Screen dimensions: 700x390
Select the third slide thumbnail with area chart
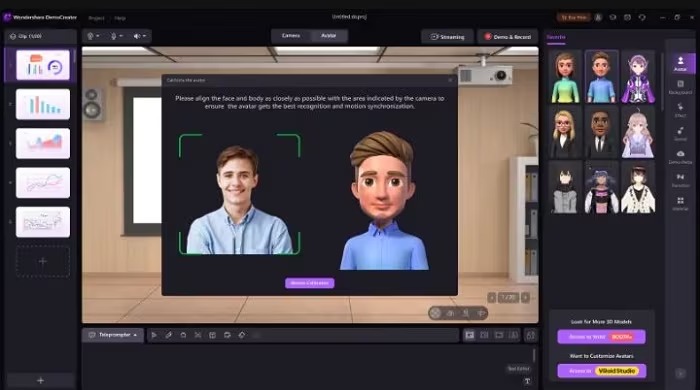[x=43, y=144]
